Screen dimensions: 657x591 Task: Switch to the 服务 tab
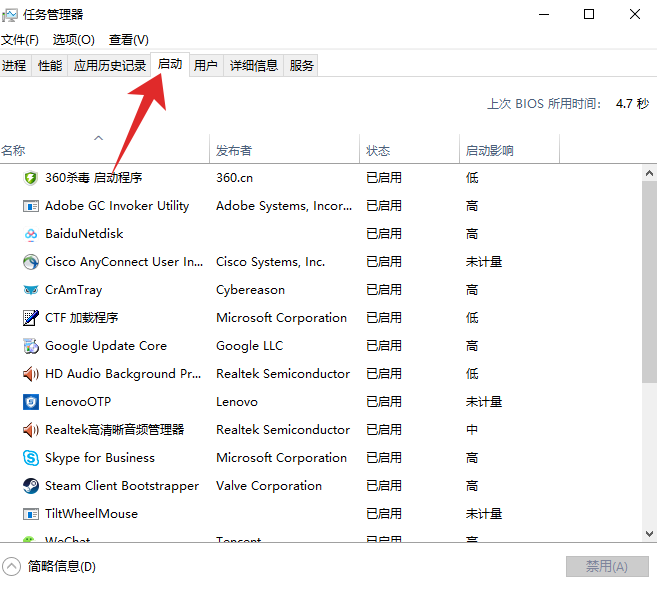tap(301, 65)
